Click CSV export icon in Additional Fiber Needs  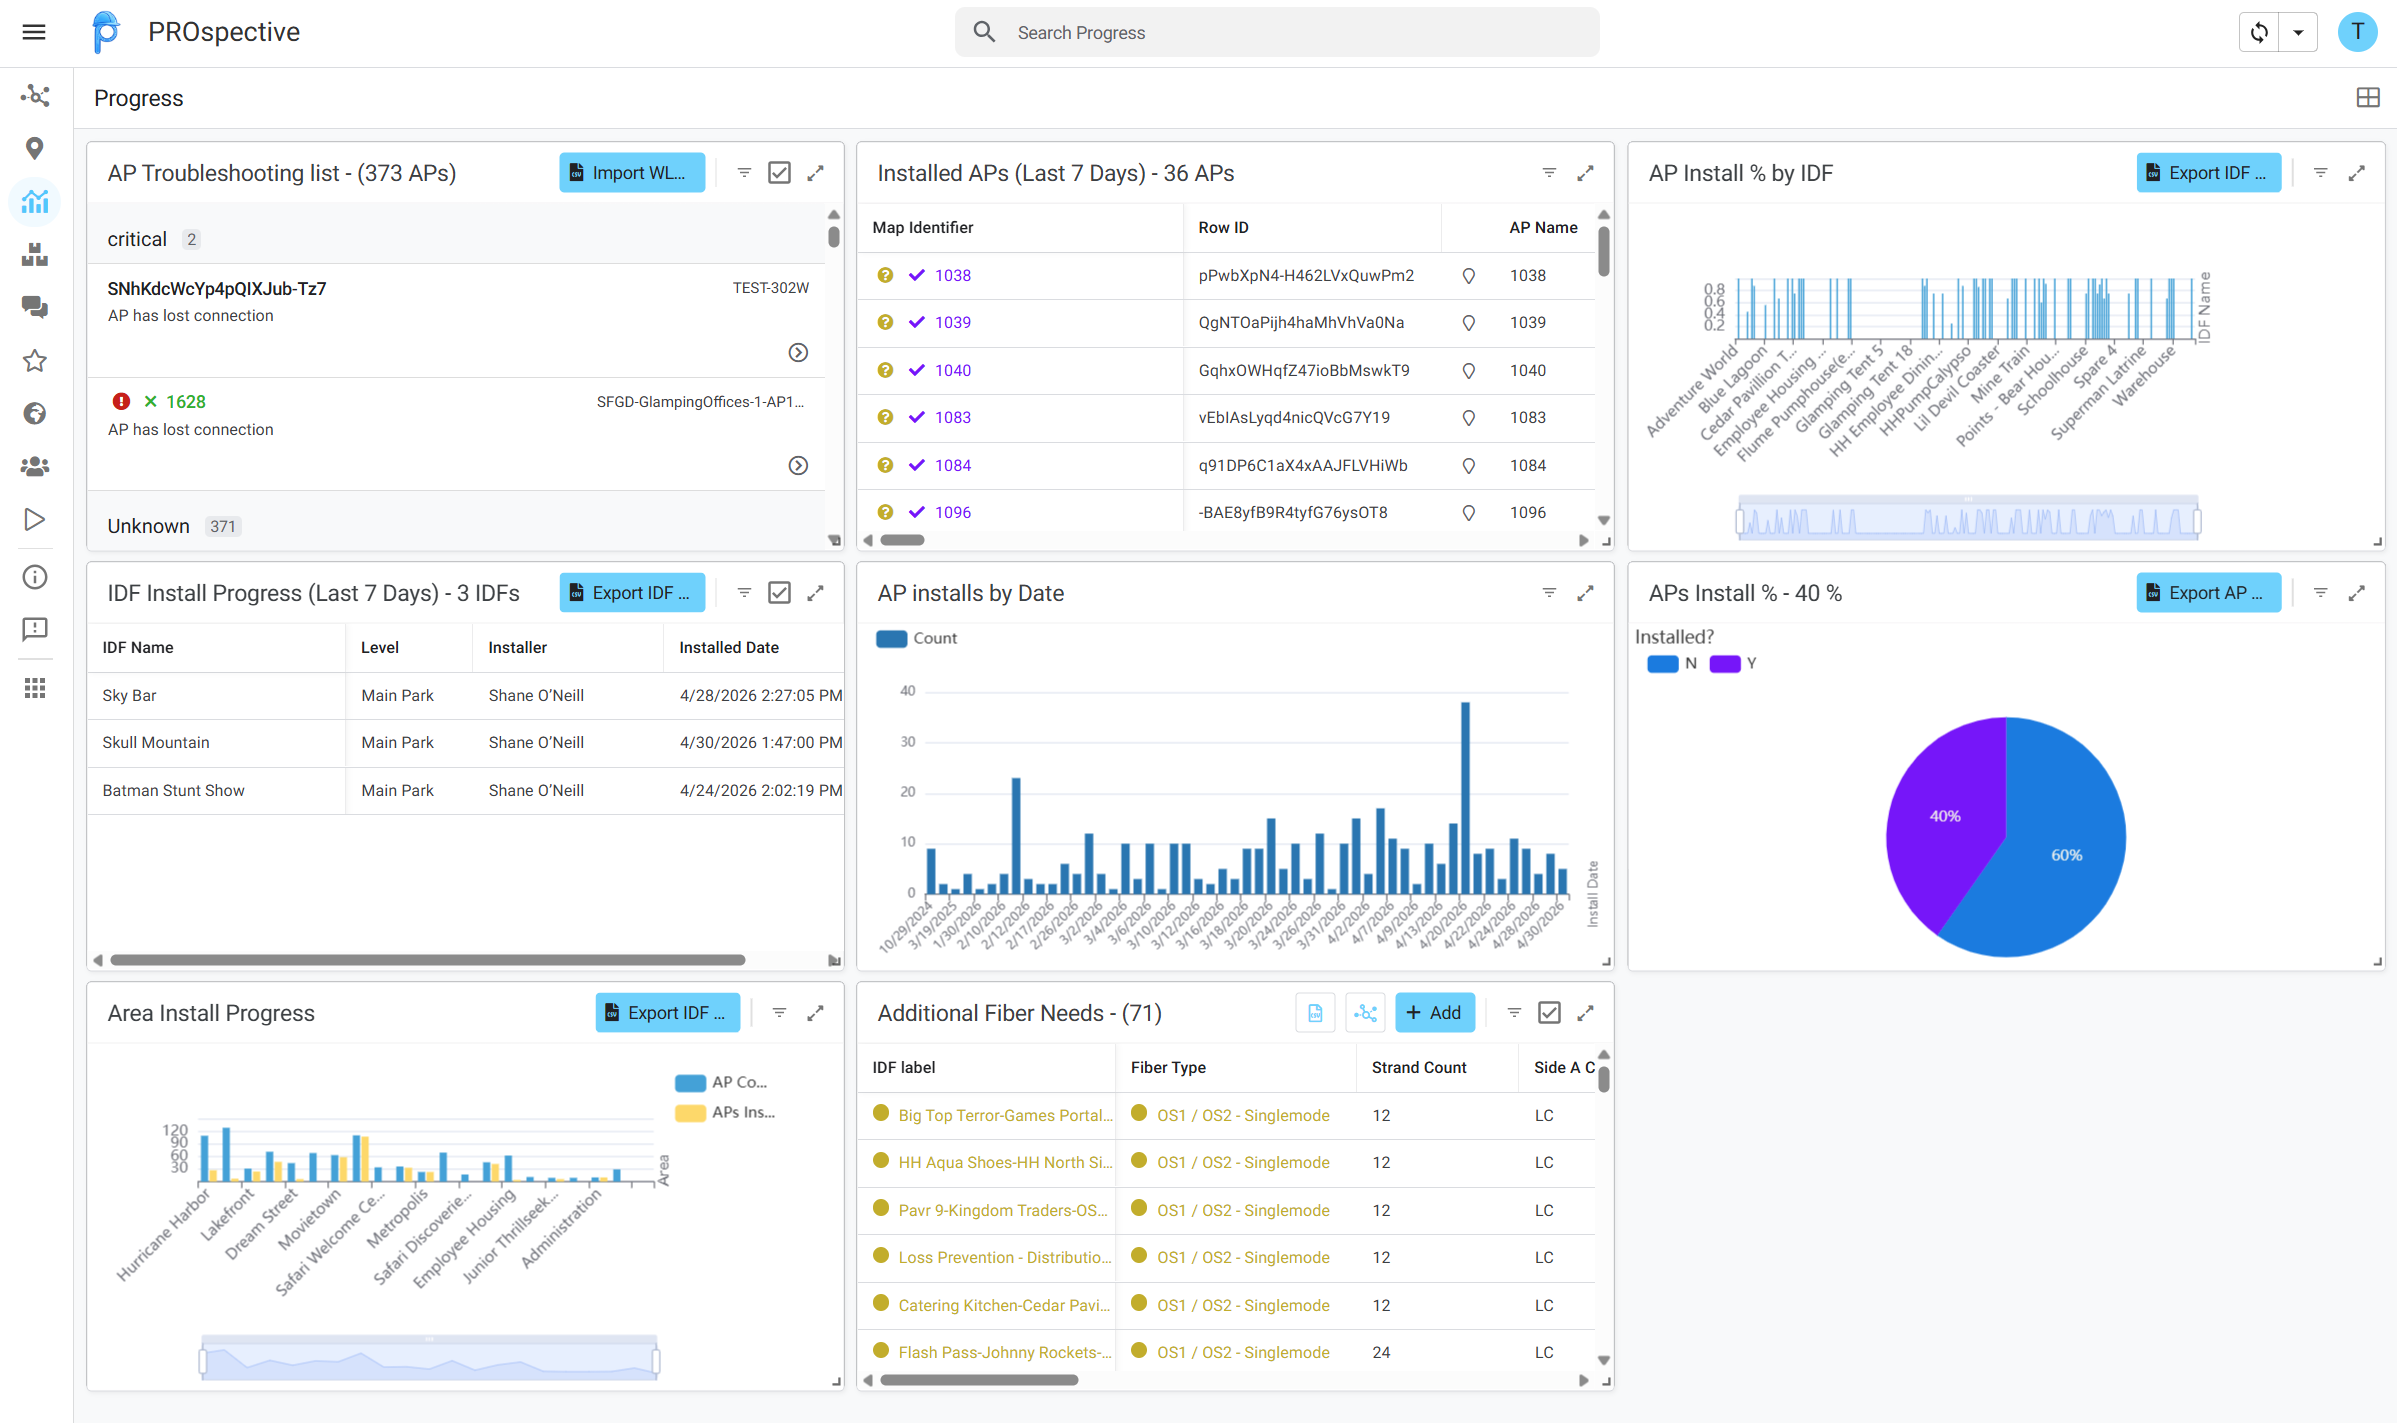[x=1315, y=1013]
